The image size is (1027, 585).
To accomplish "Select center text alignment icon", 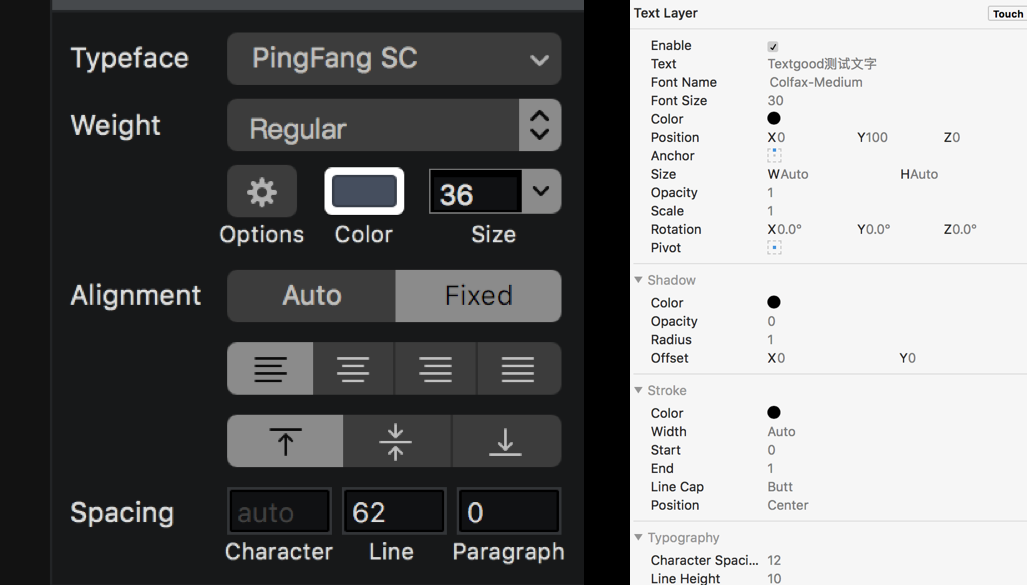I will tap(353, 369).
